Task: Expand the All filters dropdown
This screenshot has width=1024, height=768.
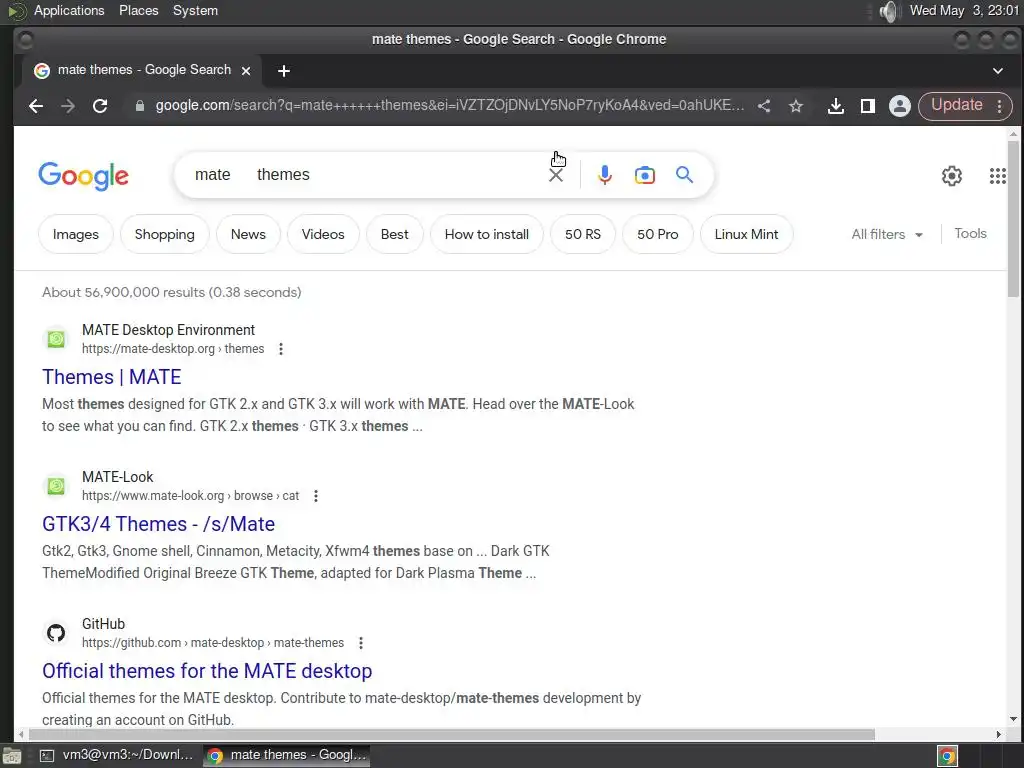Action: pyautogui.click(x=887, y=234)
